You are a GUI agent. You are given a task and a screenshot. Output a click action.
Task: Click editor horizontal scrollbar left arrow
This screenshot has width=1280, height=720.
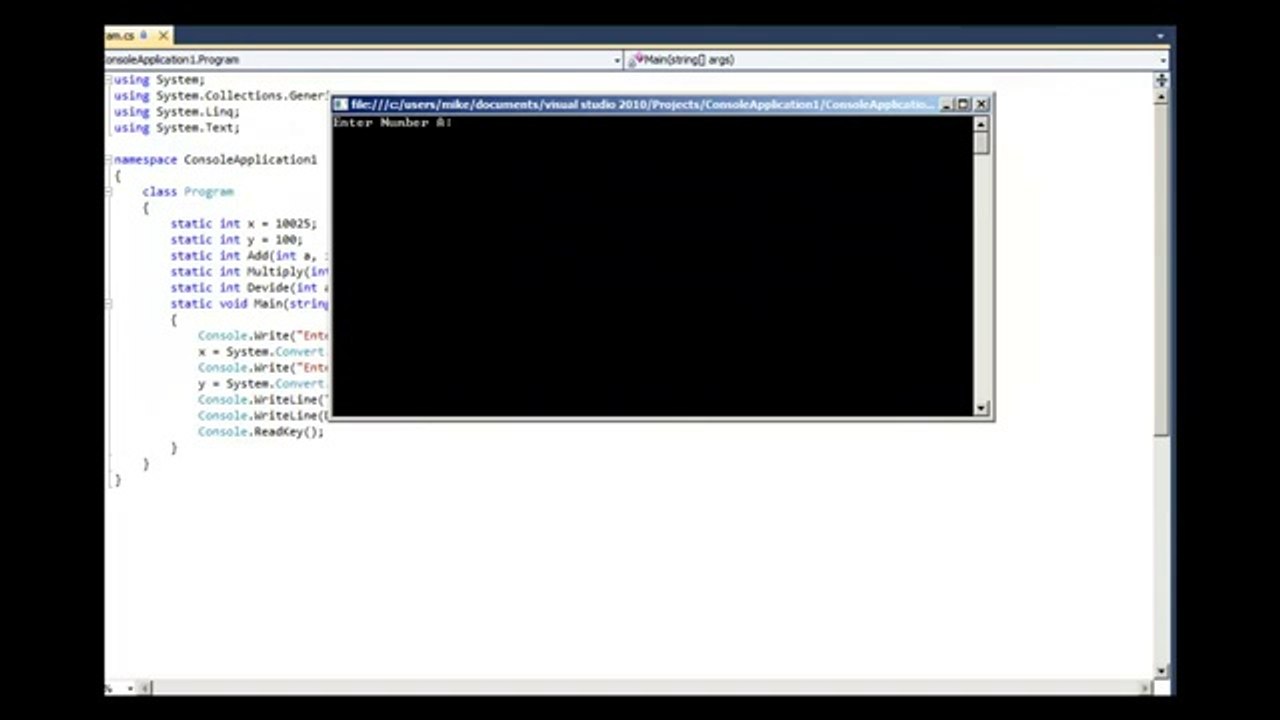tap(146, 688)
